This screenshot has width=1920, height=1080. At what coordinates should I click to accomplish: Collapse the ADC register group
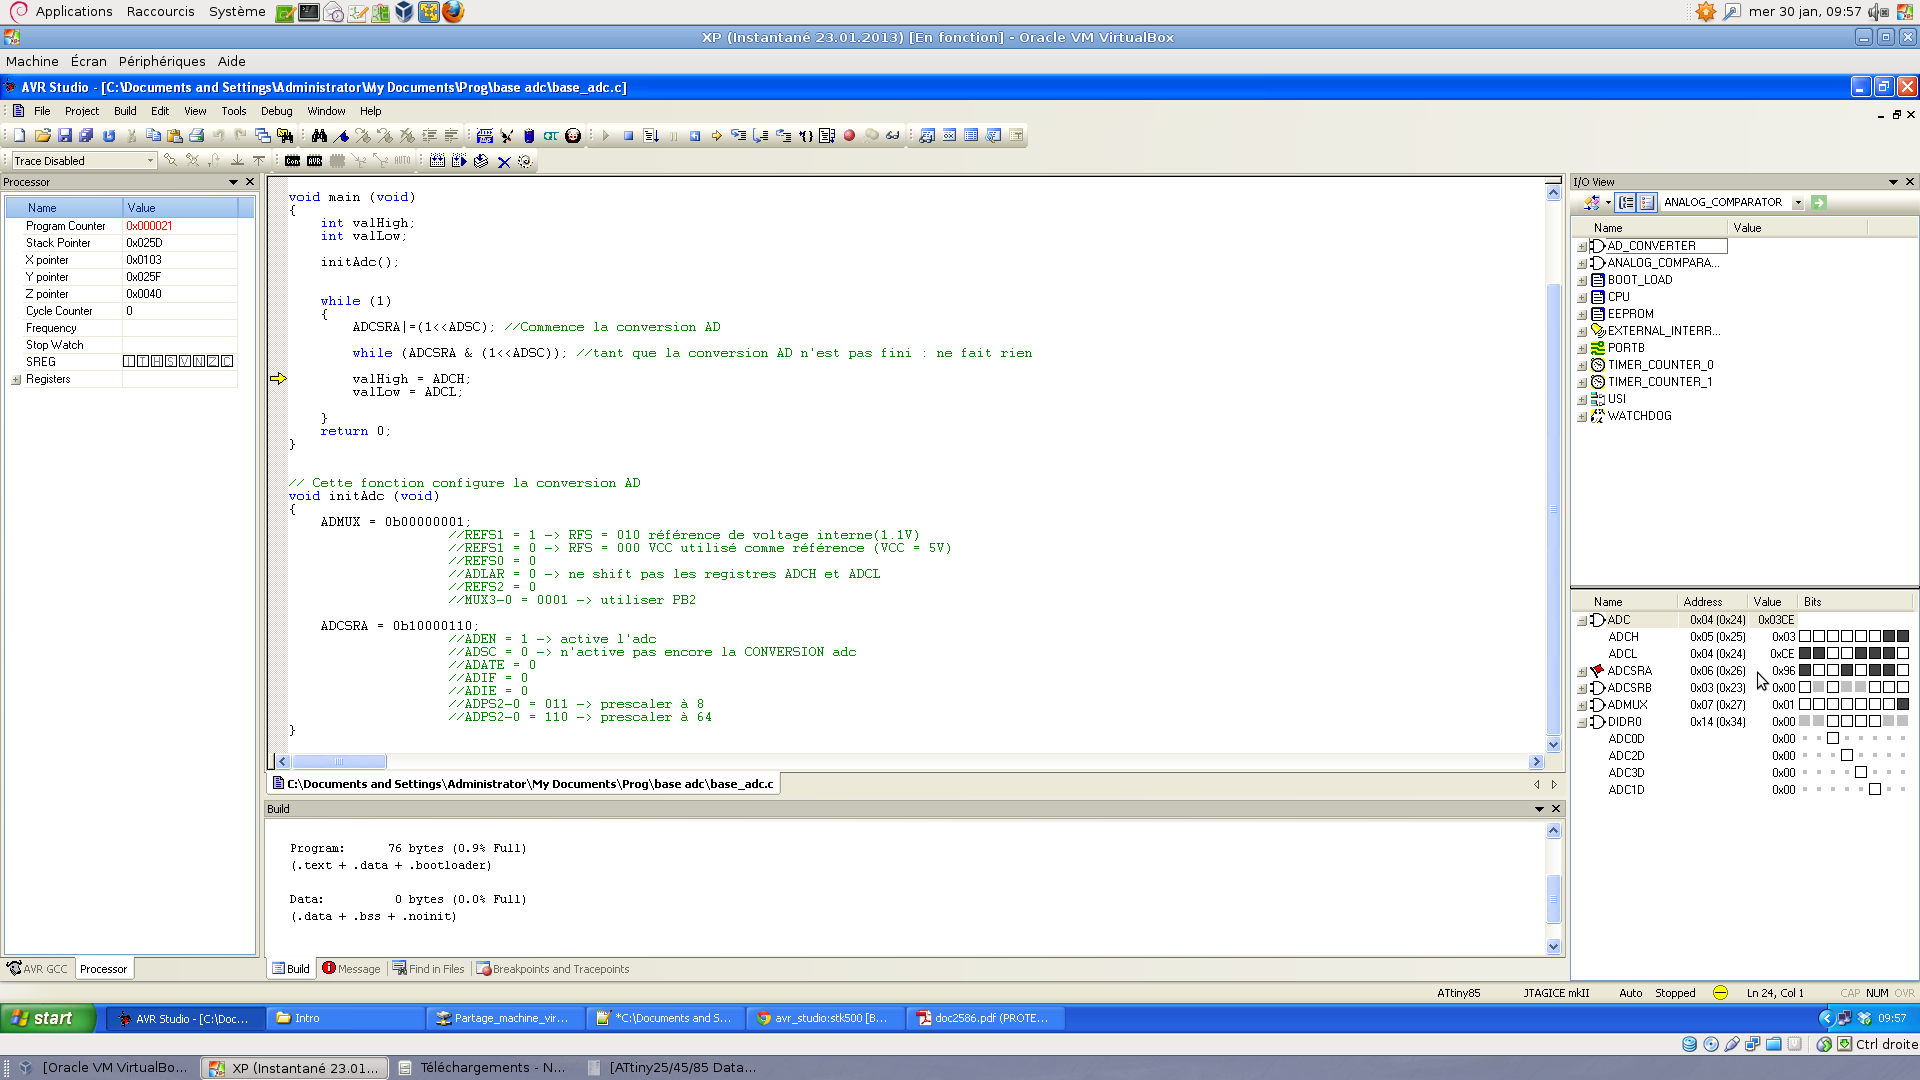point(1582,621)
